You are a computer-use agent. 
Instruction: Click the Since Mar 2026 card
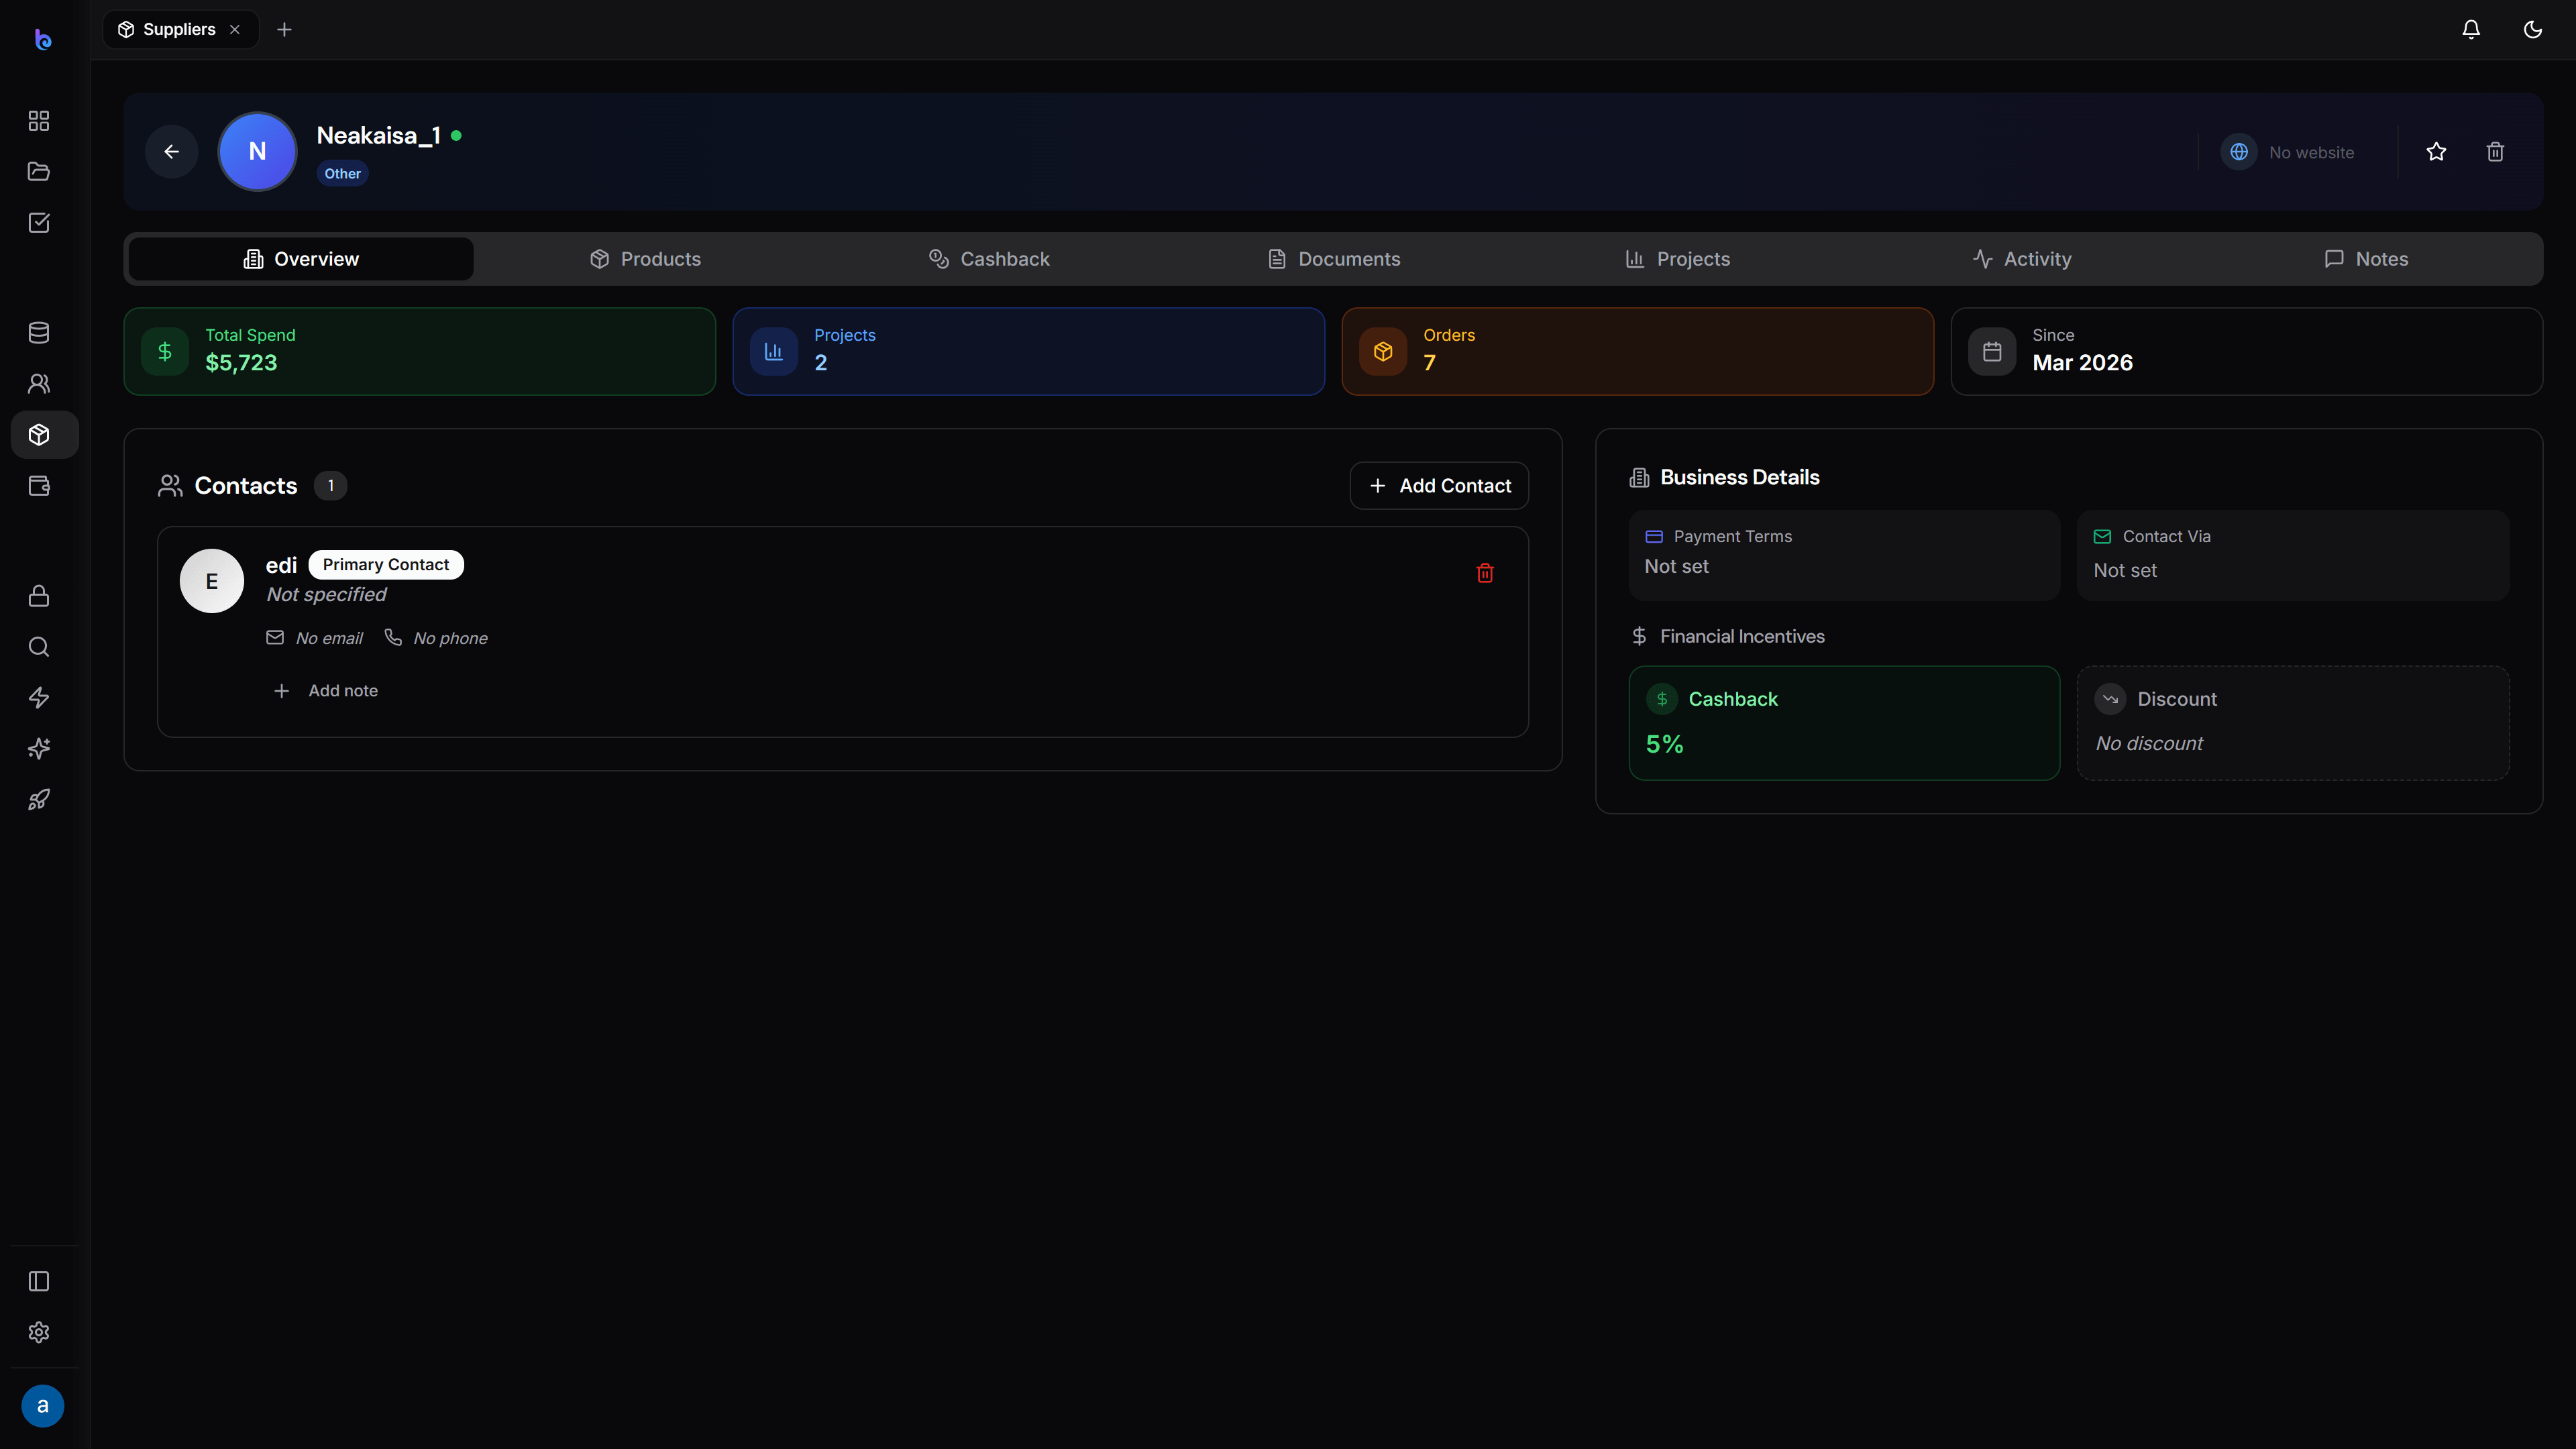(x=2247, y=351)
